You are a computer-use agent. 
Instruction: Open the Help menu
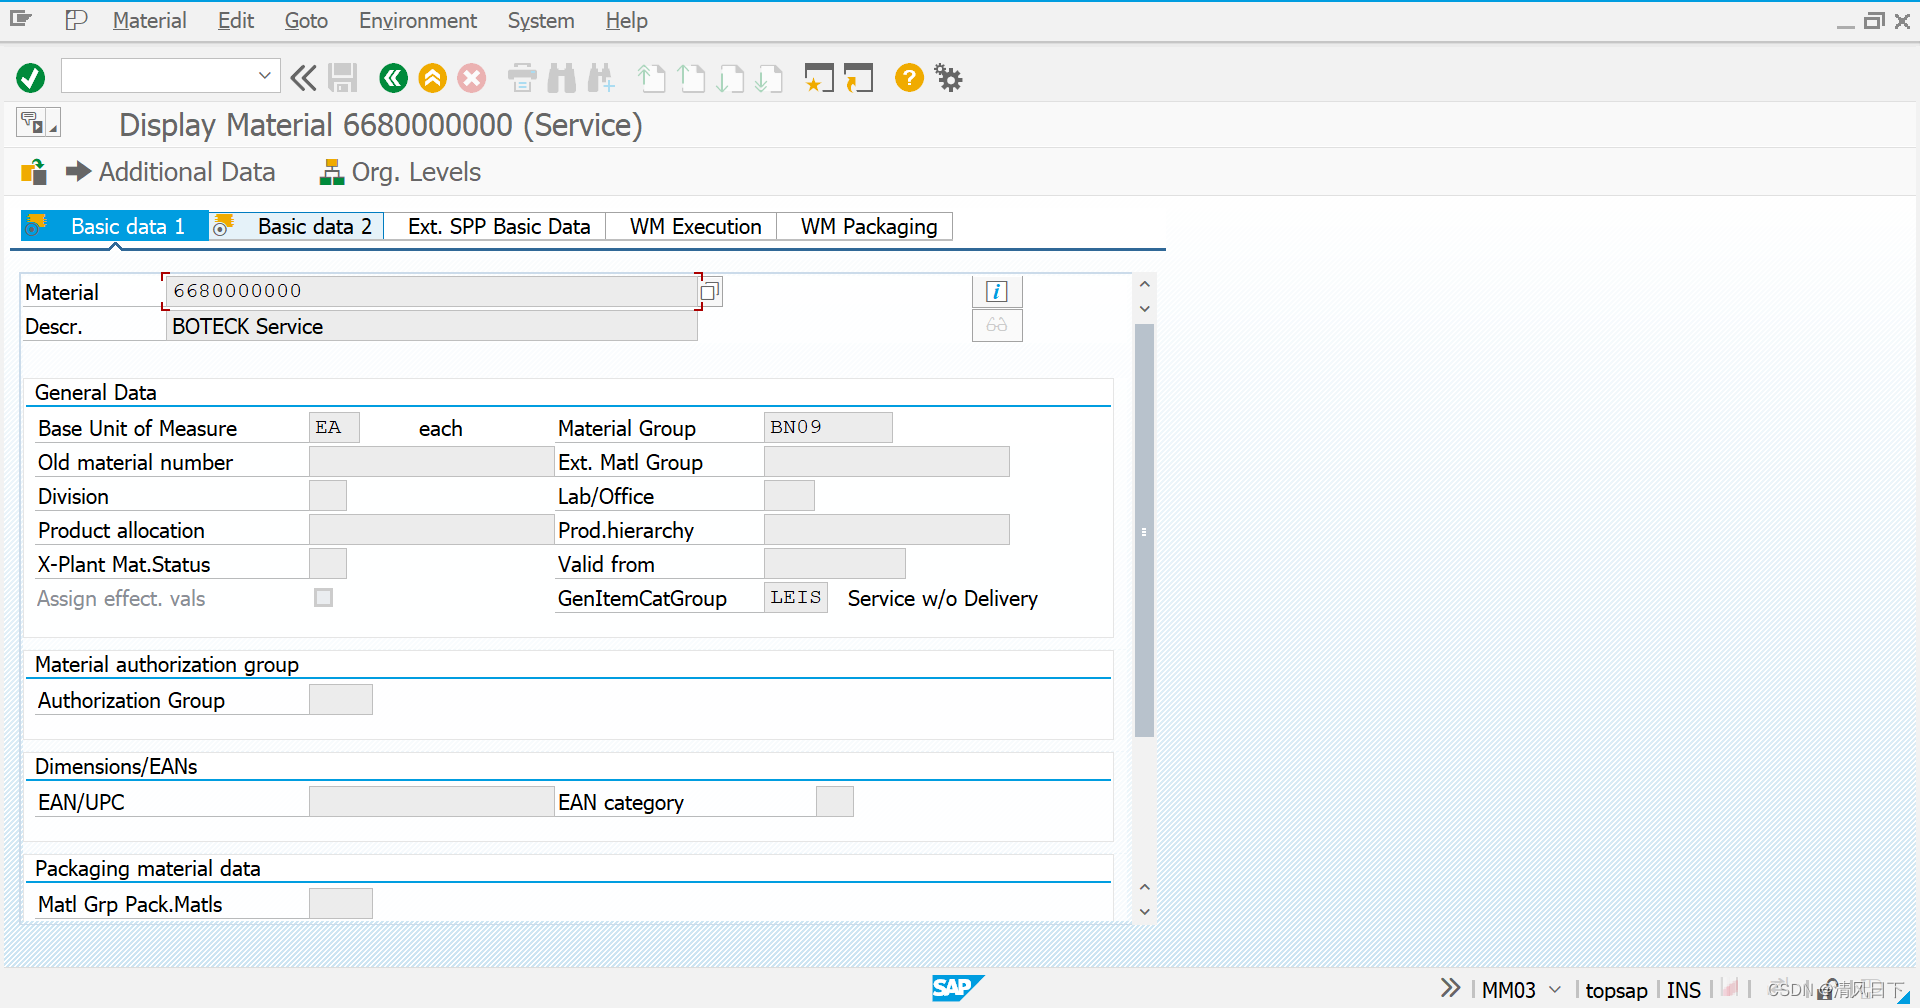pos(626,20)
